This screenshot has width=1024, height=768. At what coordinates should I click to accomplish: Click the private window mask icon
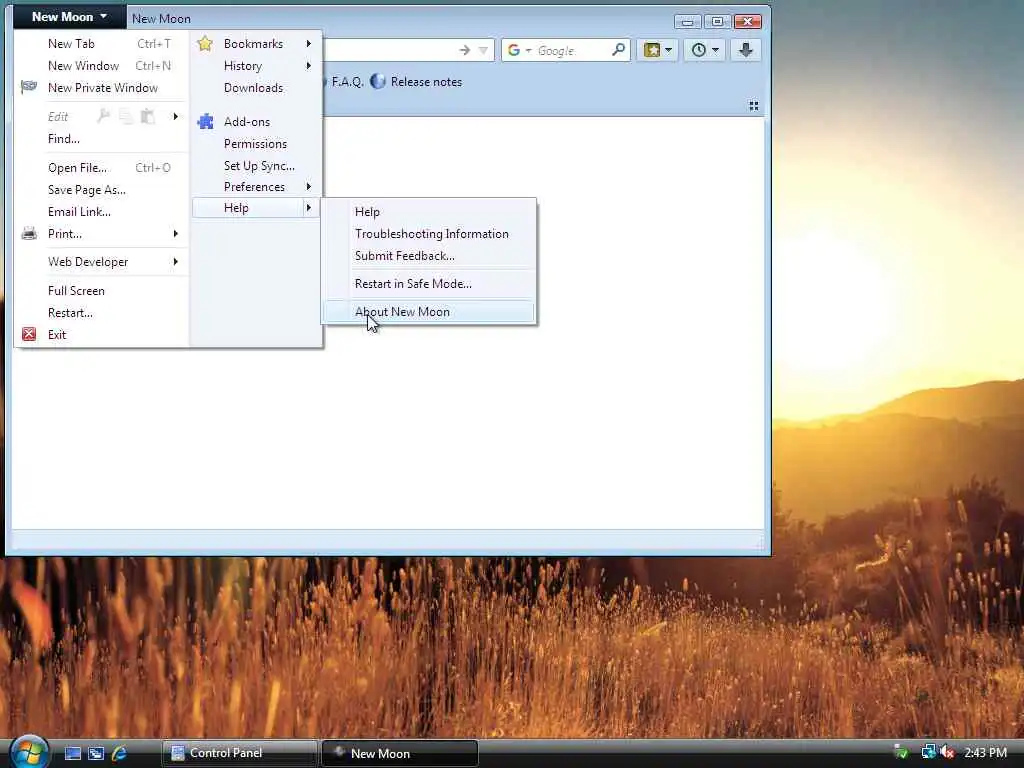point(29,86)
